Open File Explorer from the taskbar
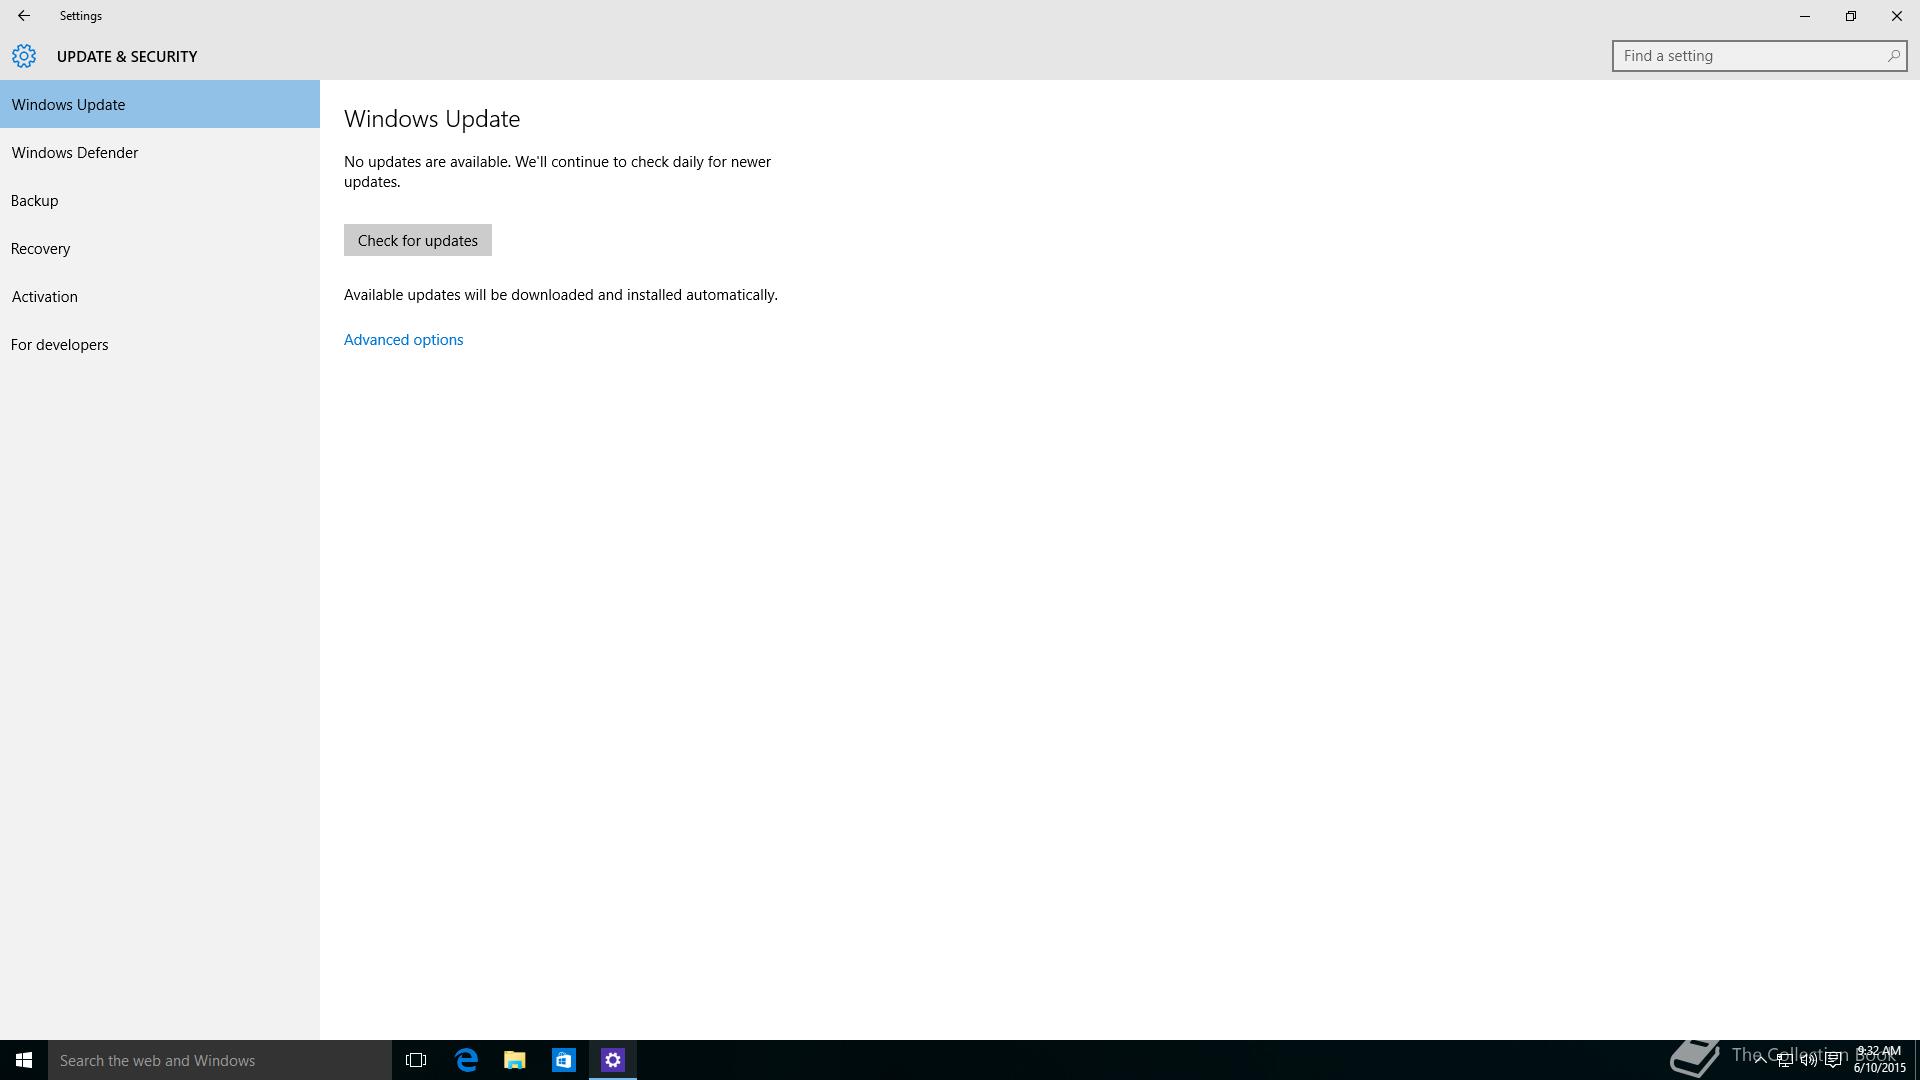The image size is (1920, 1080). coord(515,1060)
